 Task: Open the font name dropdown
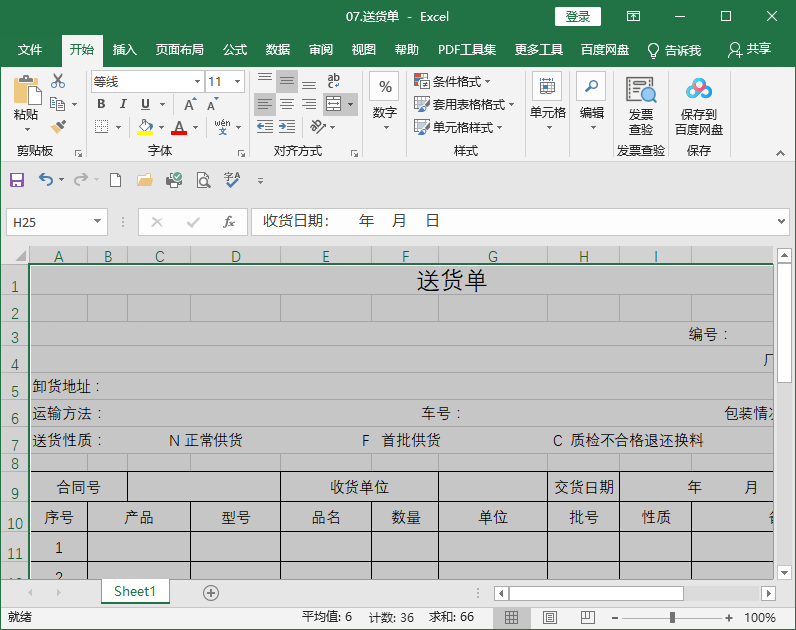197,82
